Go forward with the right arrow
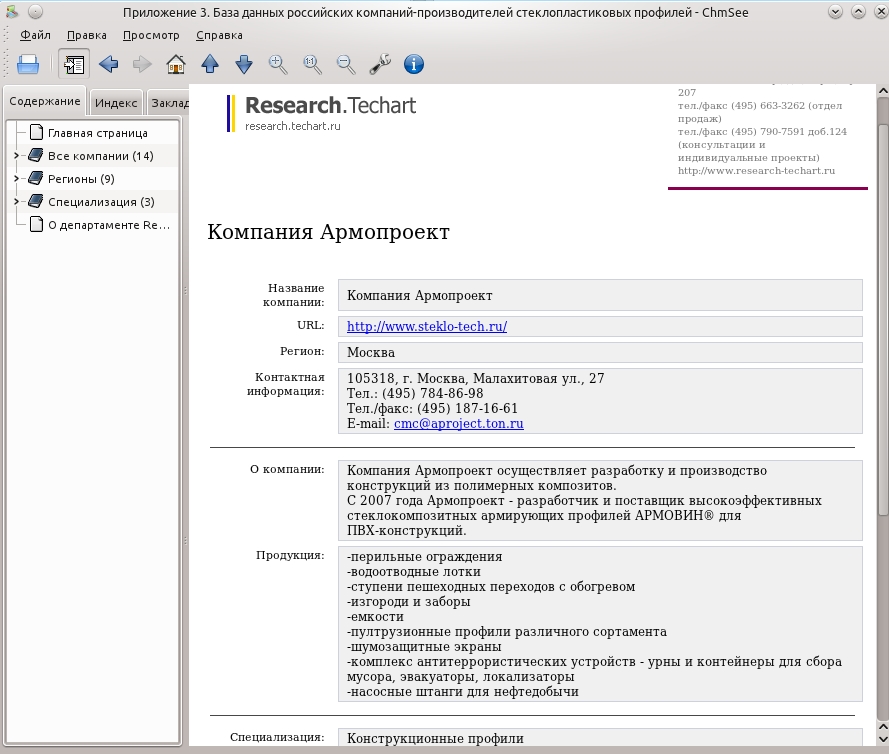Viewport: 889px width, 754px height. click(x=142, y=64)
